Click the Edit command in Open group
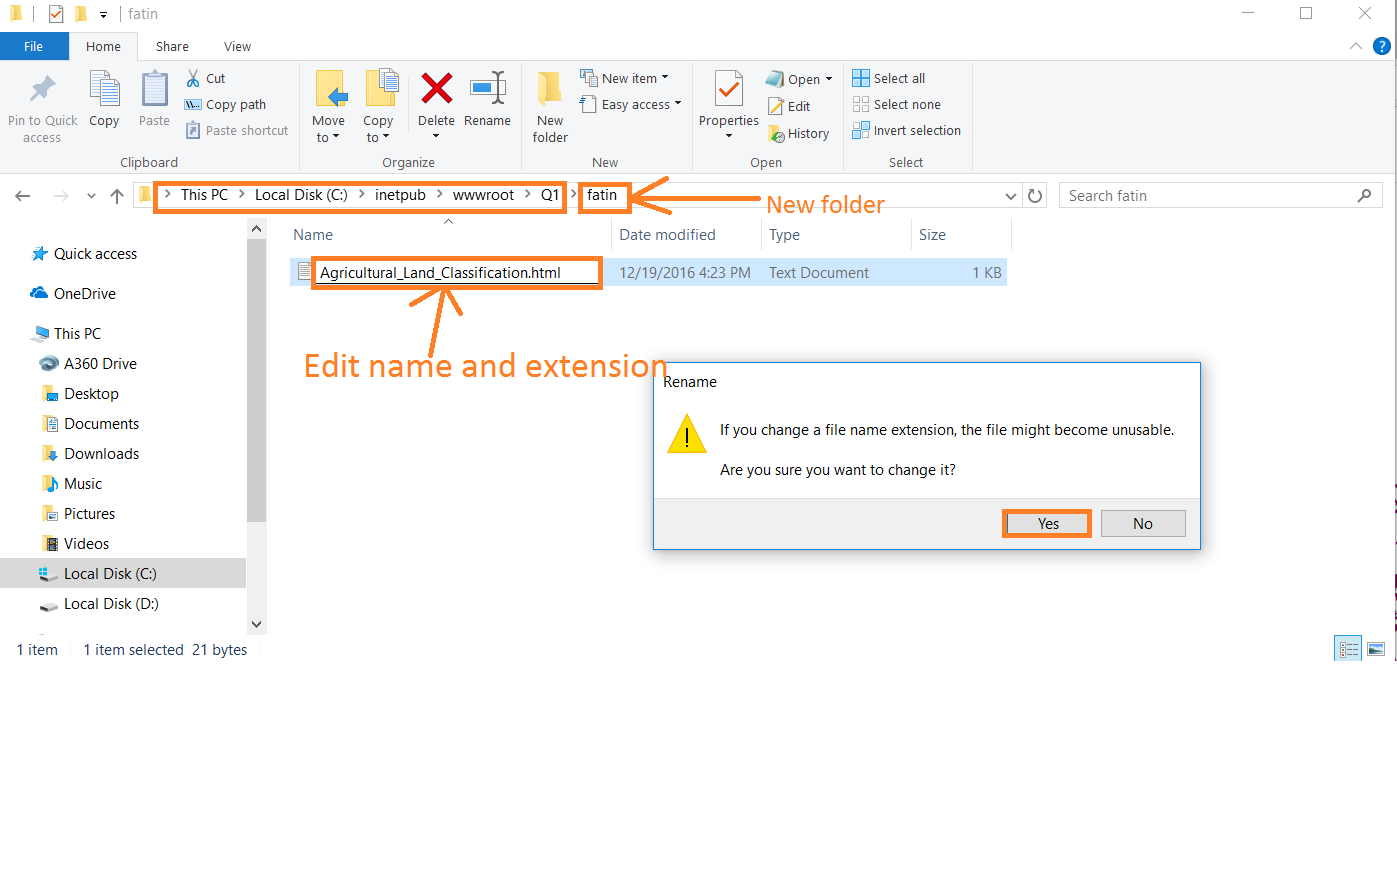The height and width of the screenshot is (891, 1397). [x=789, y=106]
